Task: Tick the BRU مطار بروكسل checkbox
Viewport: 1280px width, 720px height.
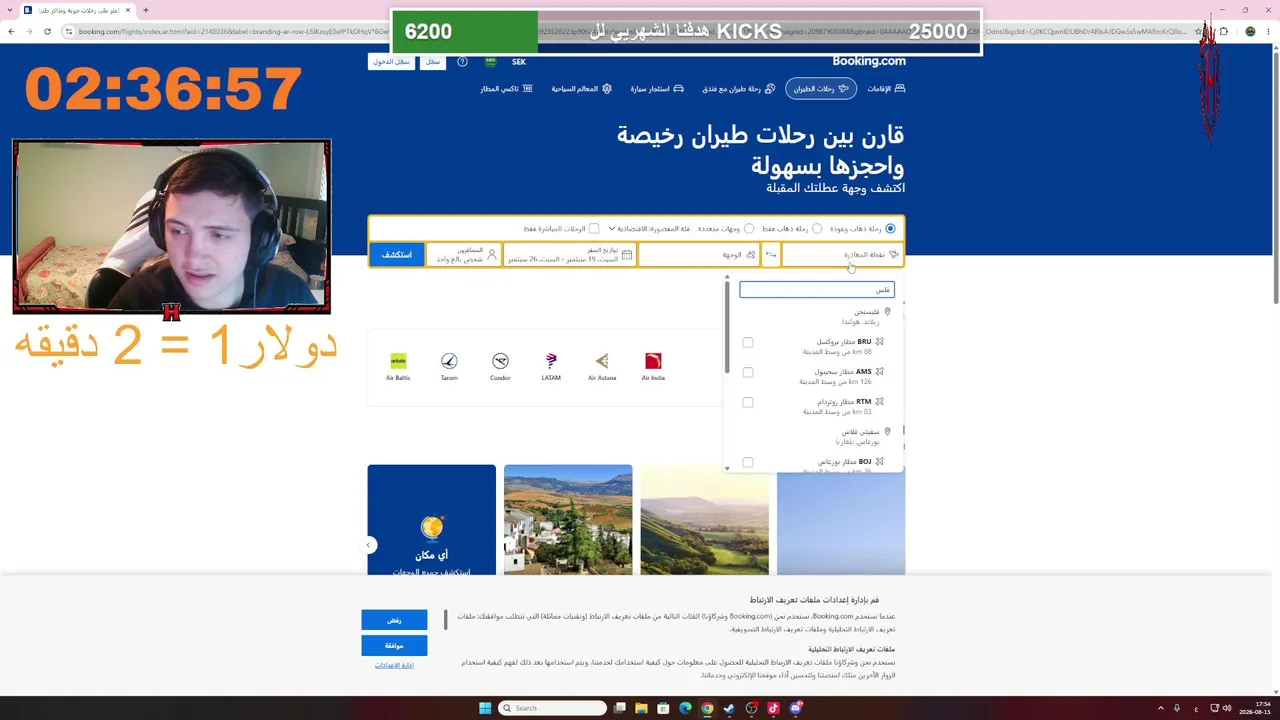Action: [x=748, y=342]
